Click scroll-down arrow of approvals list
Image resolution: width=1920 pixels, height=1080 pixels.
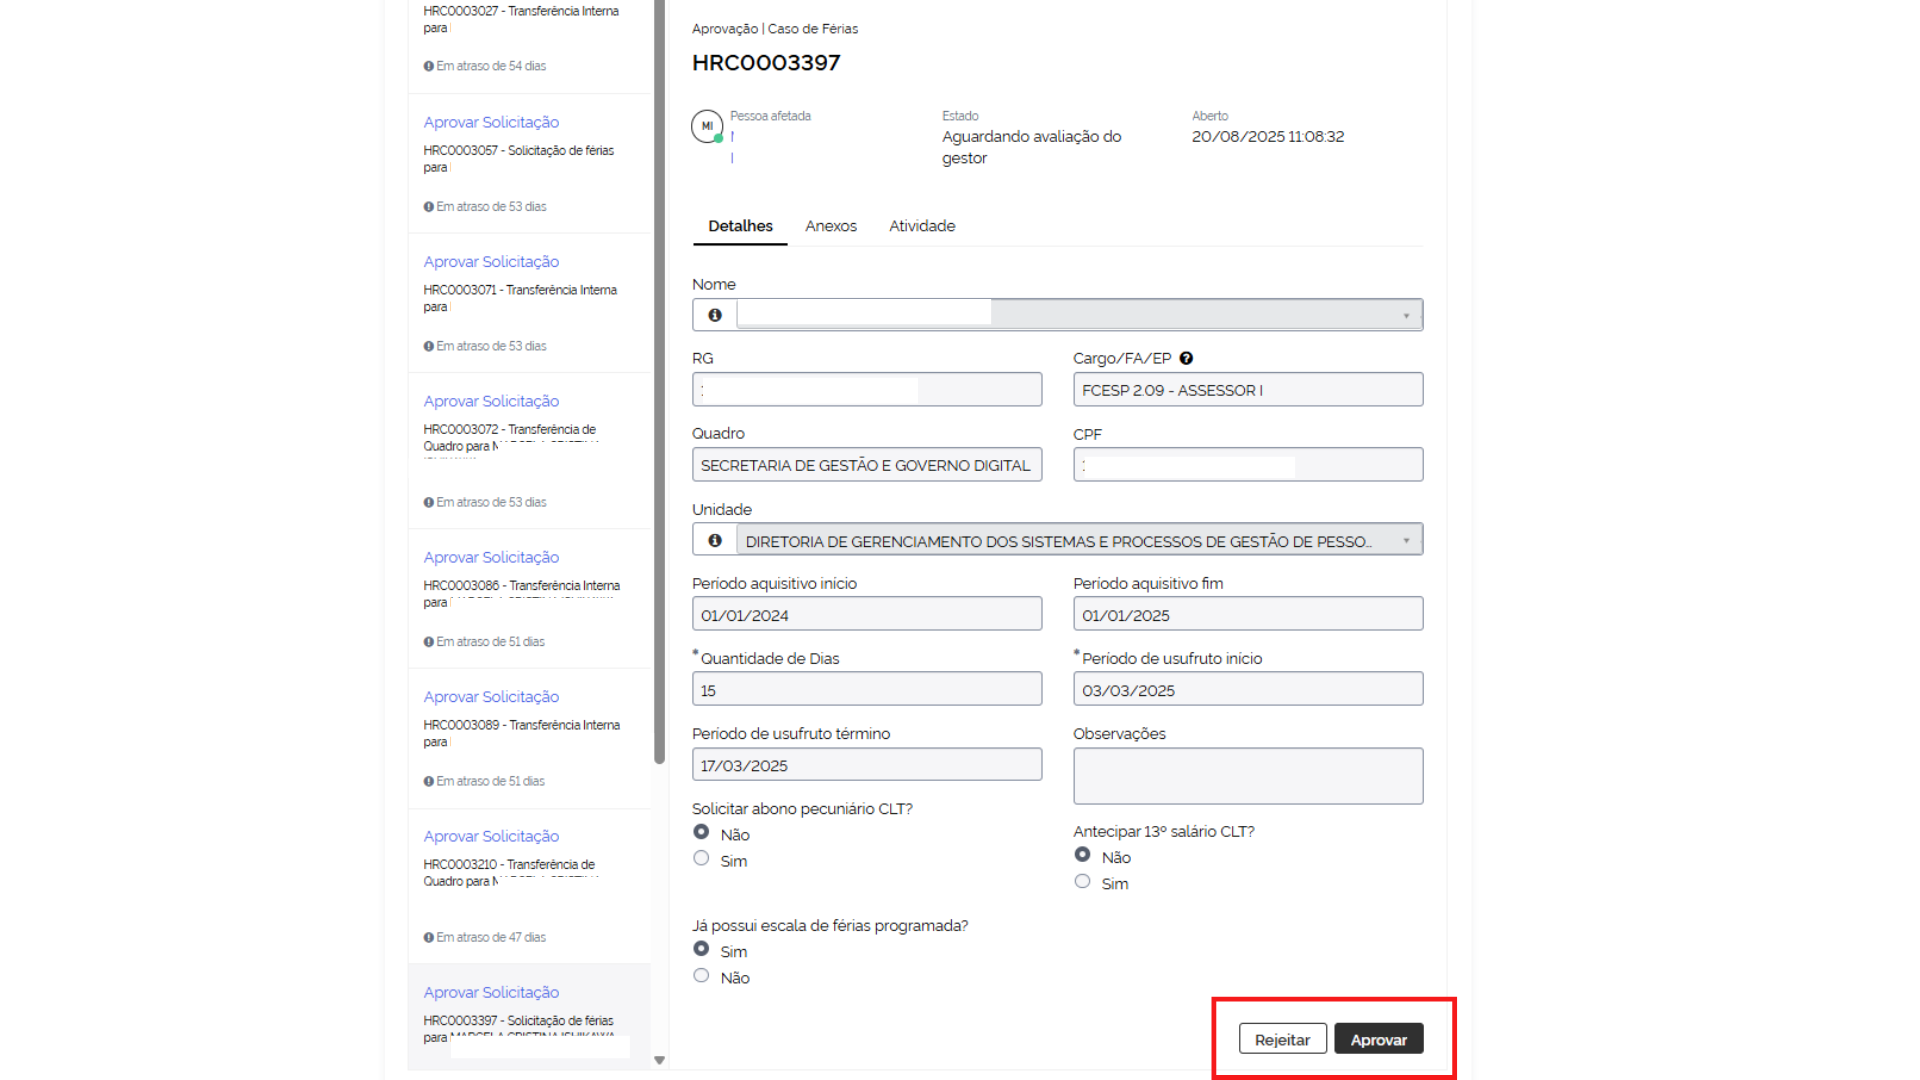[659, 1060]
